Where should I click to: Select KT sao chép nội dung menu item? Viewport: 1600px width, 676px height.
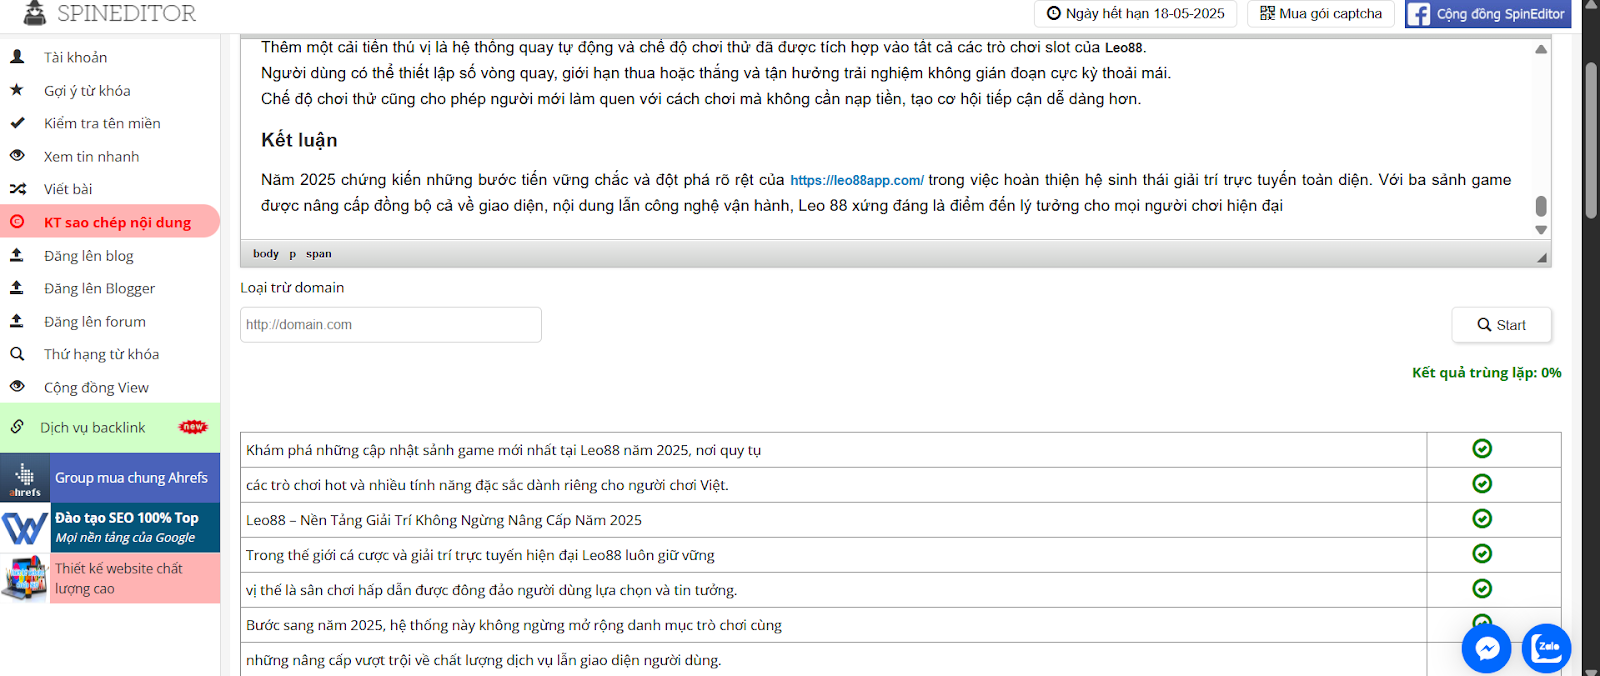point(110,222)
